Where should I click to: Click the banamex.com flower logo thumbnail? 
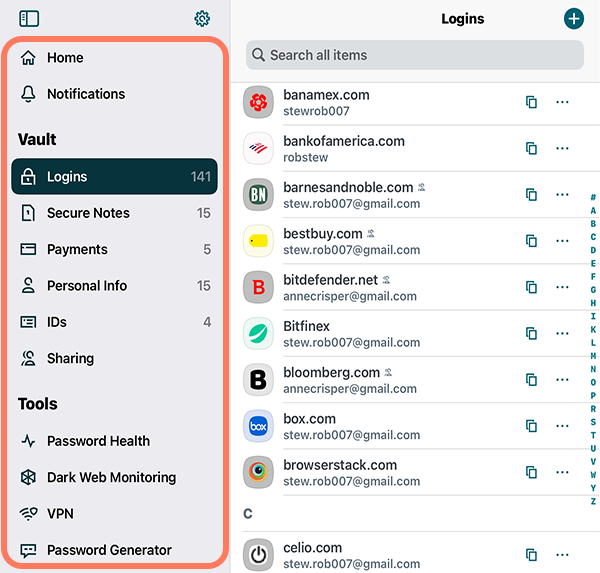coord(258,102)
